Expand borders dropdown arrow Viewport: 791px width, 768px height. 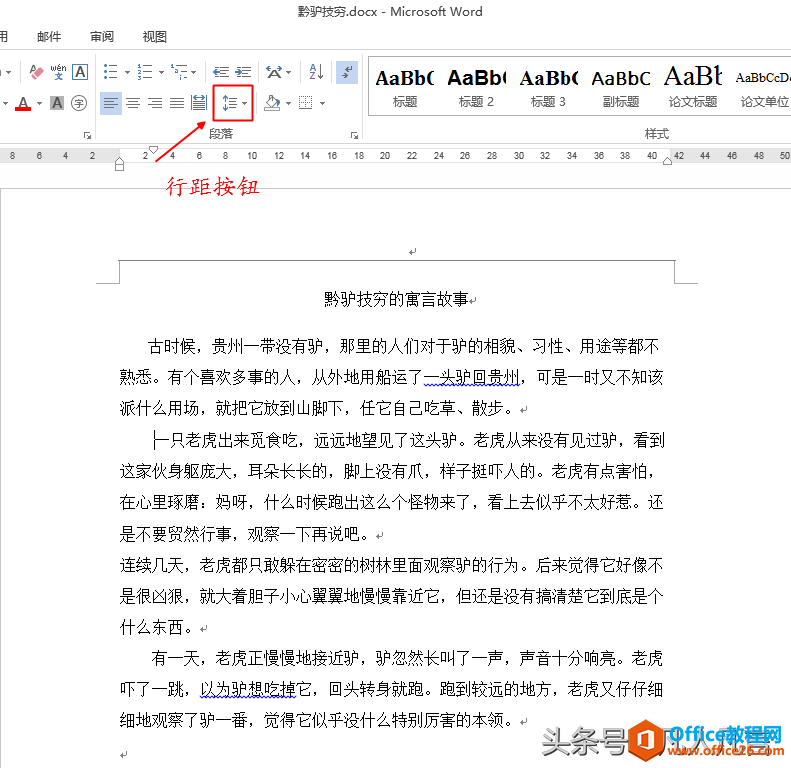[x=322, y=103]
